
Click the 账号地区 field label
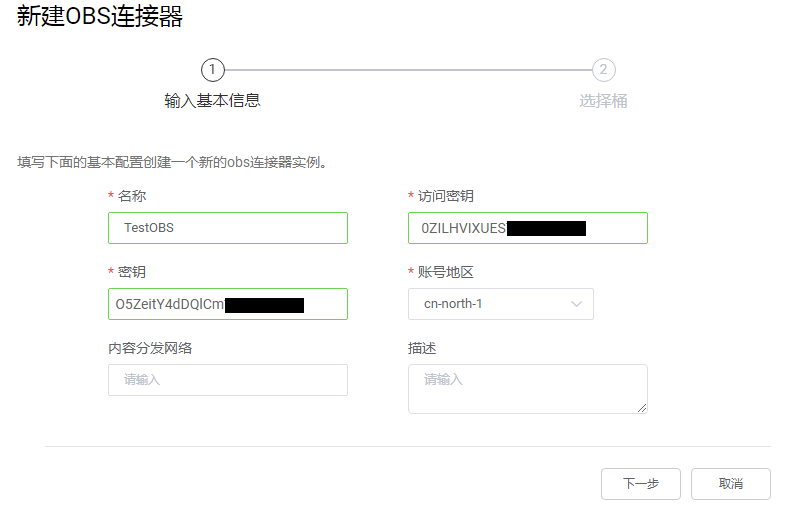click(x=446, y=272)
